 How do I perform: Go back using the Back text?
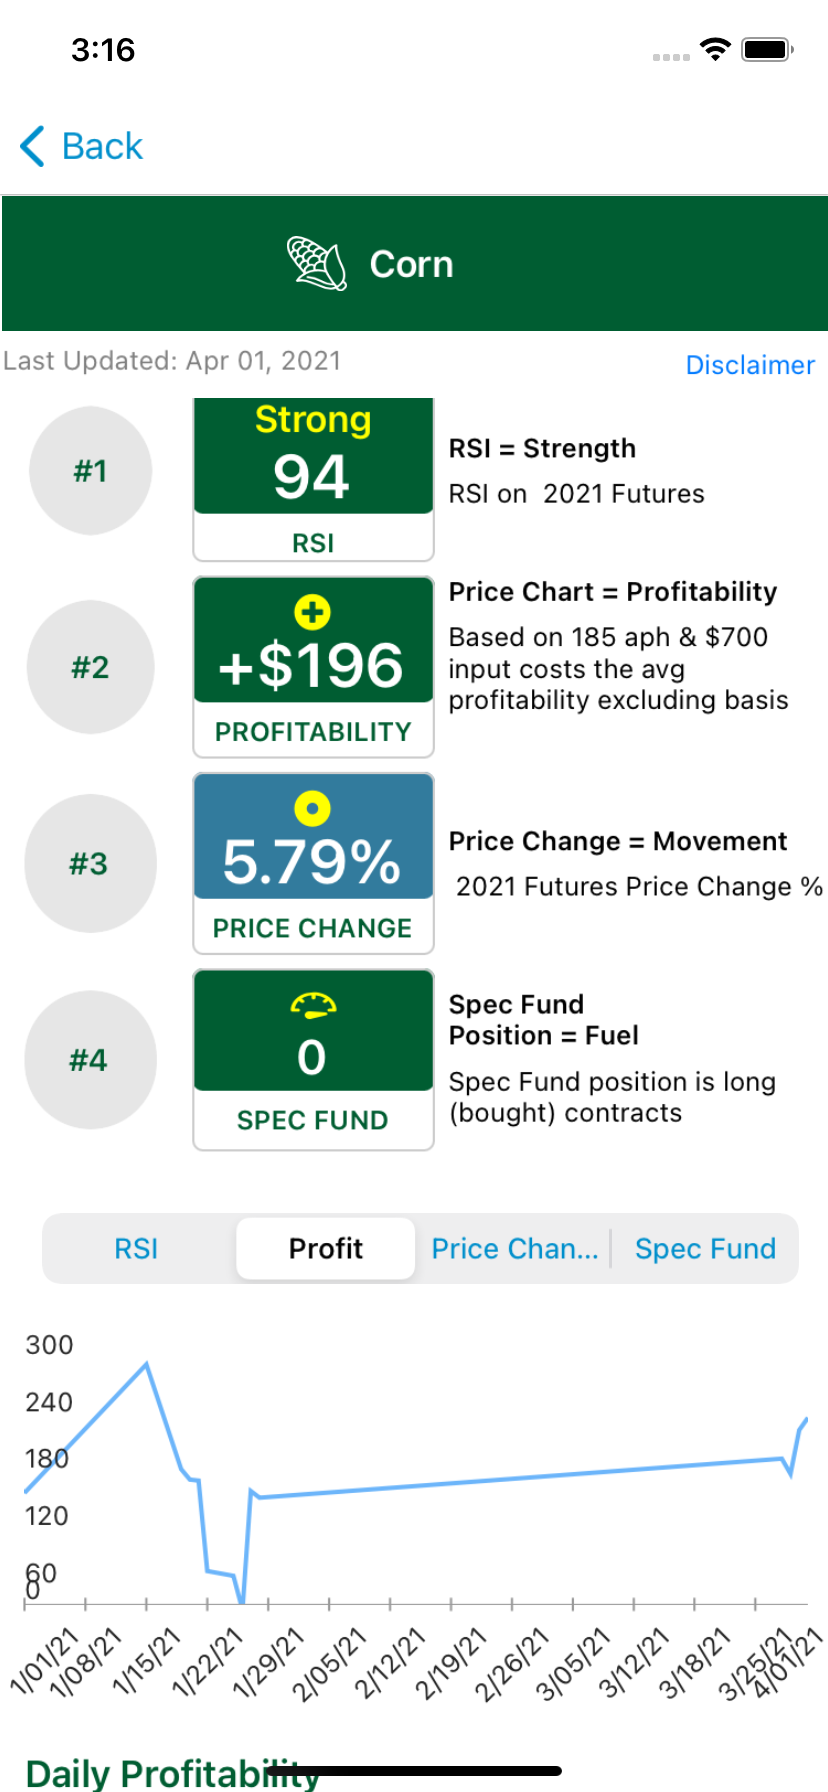[102, 146]
